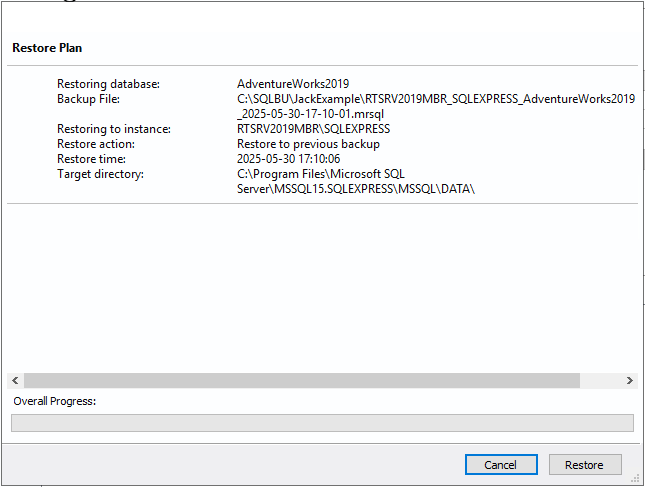645x487 pixels.
Task: Click the horizontal scrollbar left arrow
Action: (x=15, y=380)
